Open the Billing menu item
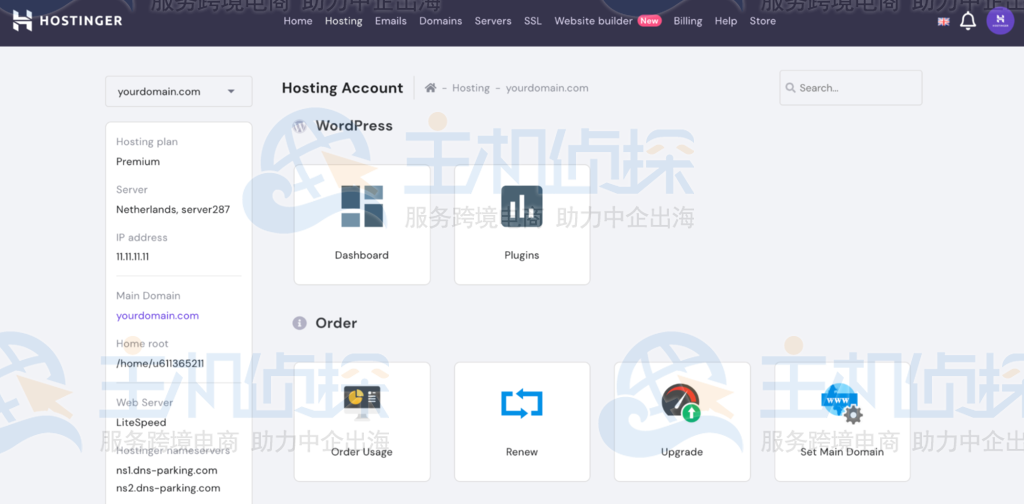The width and height of the screenshot is (1024, 504). click(687, 21)
